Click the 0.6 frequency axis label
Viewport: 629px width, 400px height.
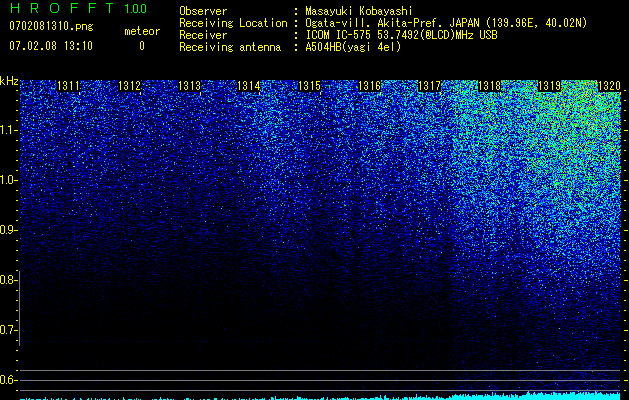tap(9, 380)
